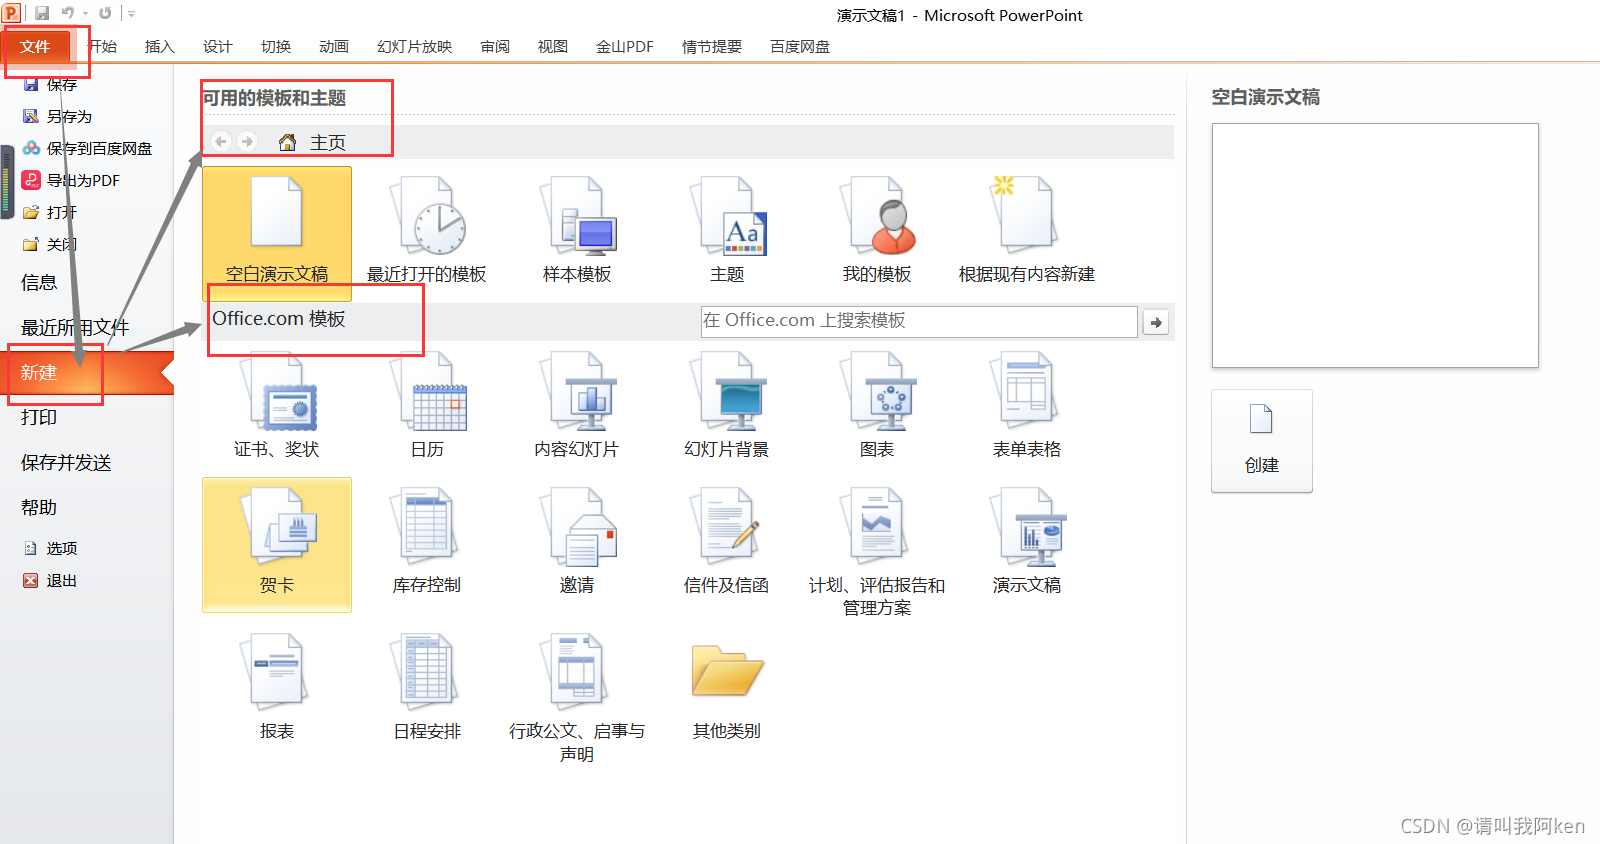Open the Reports (报表) template category

(x=277, y=687)
